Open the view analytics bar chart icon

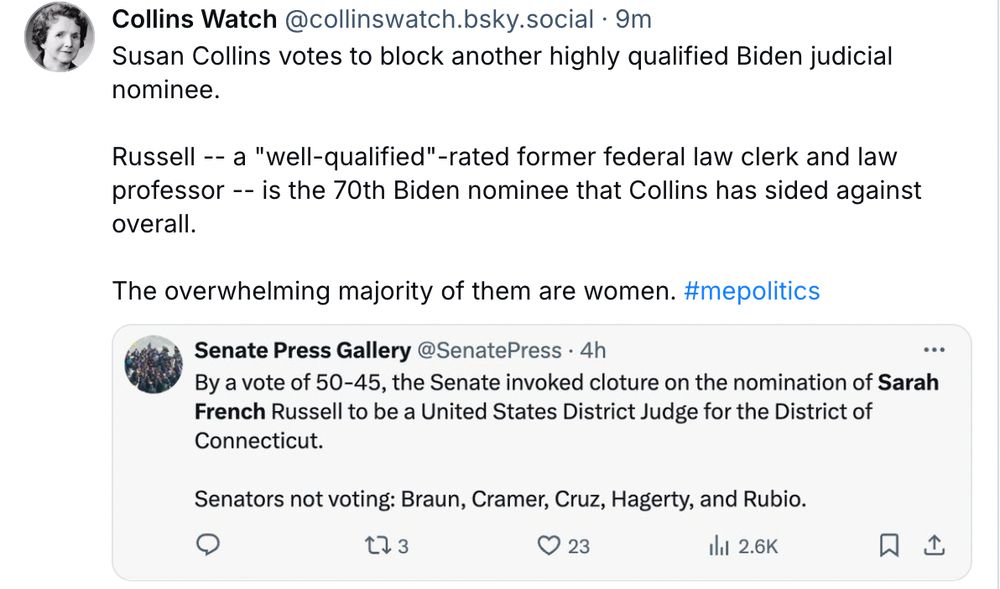[717, 545]
